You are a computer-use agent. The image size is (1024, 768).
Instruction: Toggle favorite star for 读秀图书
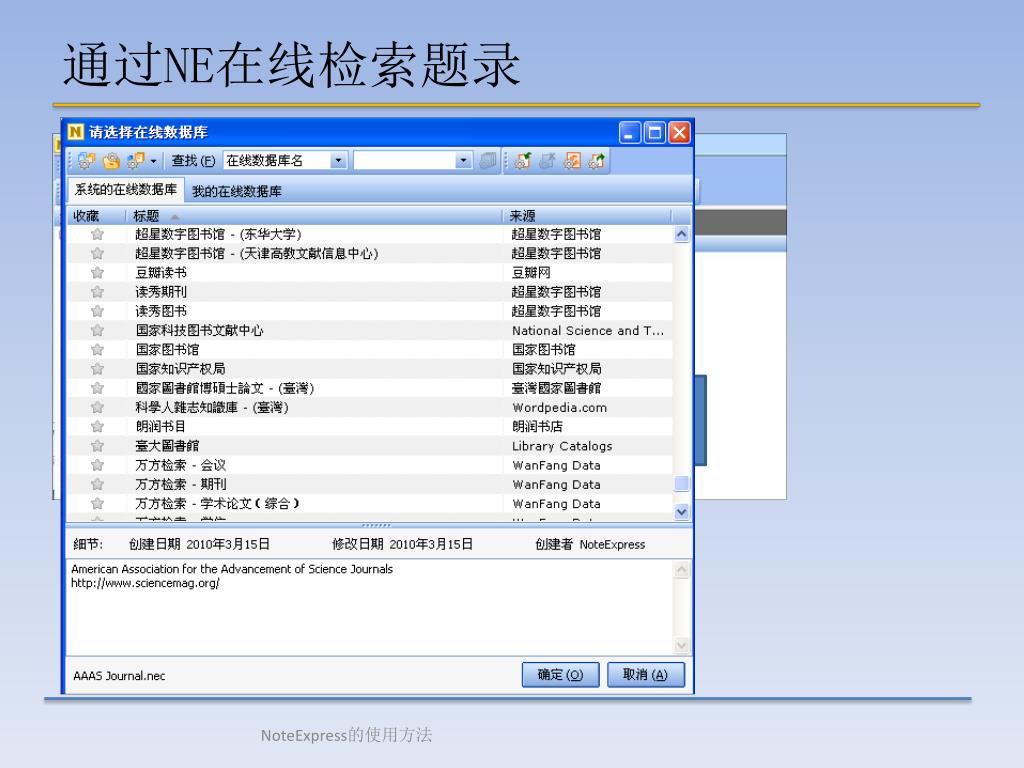click(97, 311)
